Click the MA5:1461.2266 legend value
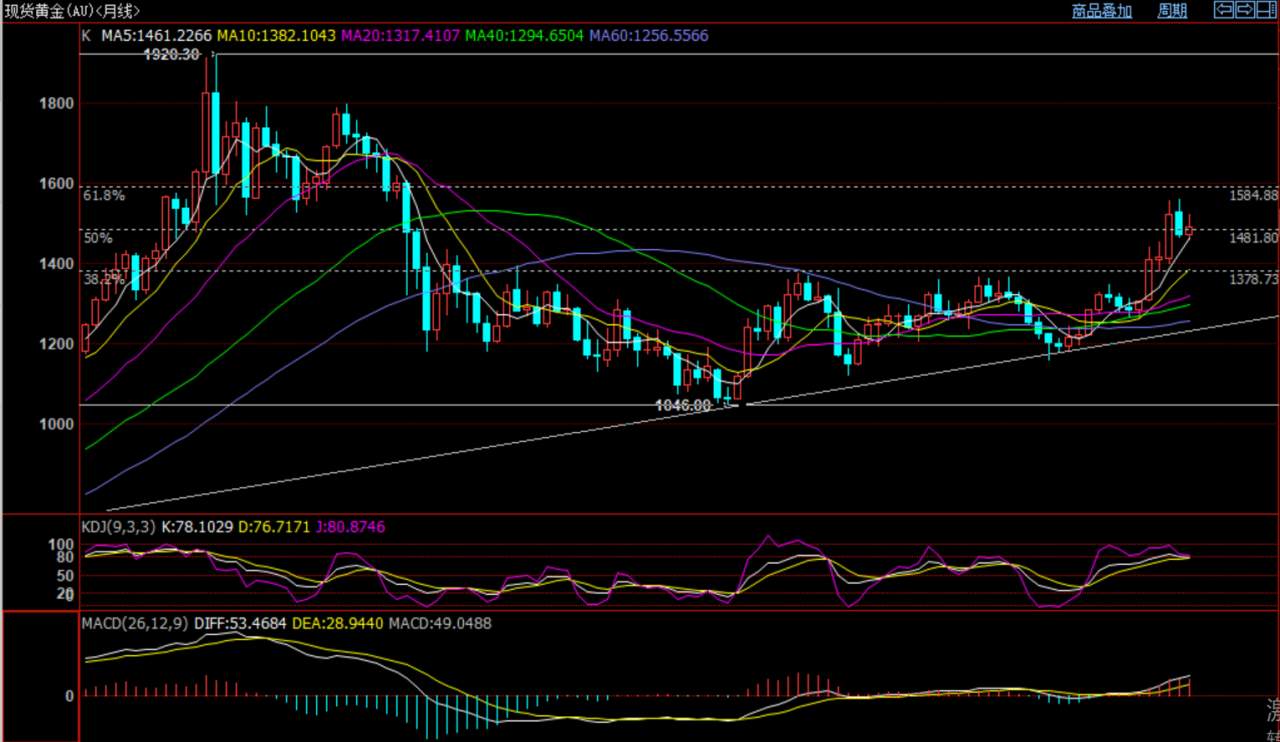This screenshot has width=1280, height=742. click(x=157, y=36)
